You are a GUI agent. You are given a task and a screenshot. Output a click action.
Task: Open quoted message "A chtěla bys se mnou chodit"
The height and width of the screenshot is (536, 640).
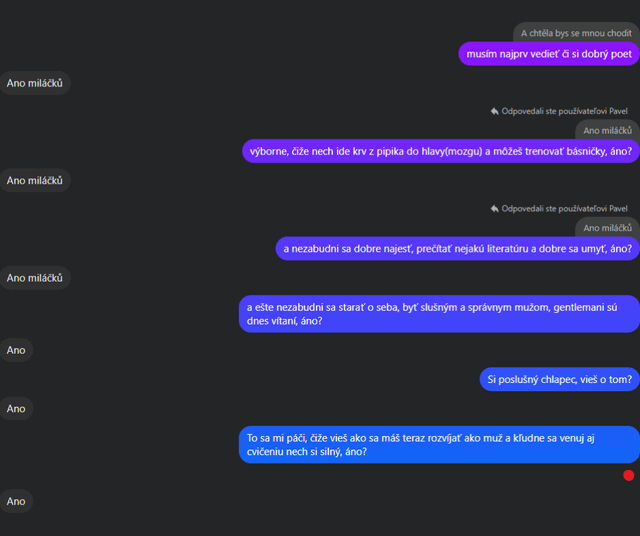coord(575,33)
